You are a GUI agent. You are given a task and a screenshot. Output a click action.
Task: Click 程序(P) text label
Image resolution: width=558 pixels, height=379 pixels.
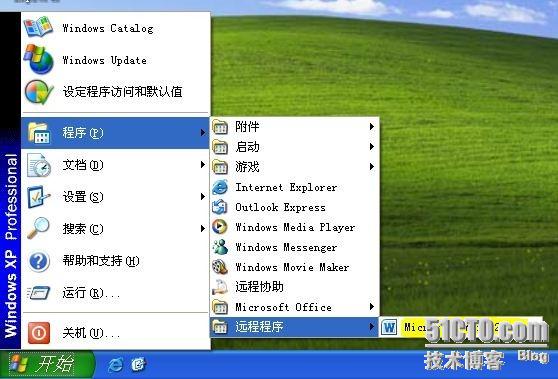click(x=83, y=133)
